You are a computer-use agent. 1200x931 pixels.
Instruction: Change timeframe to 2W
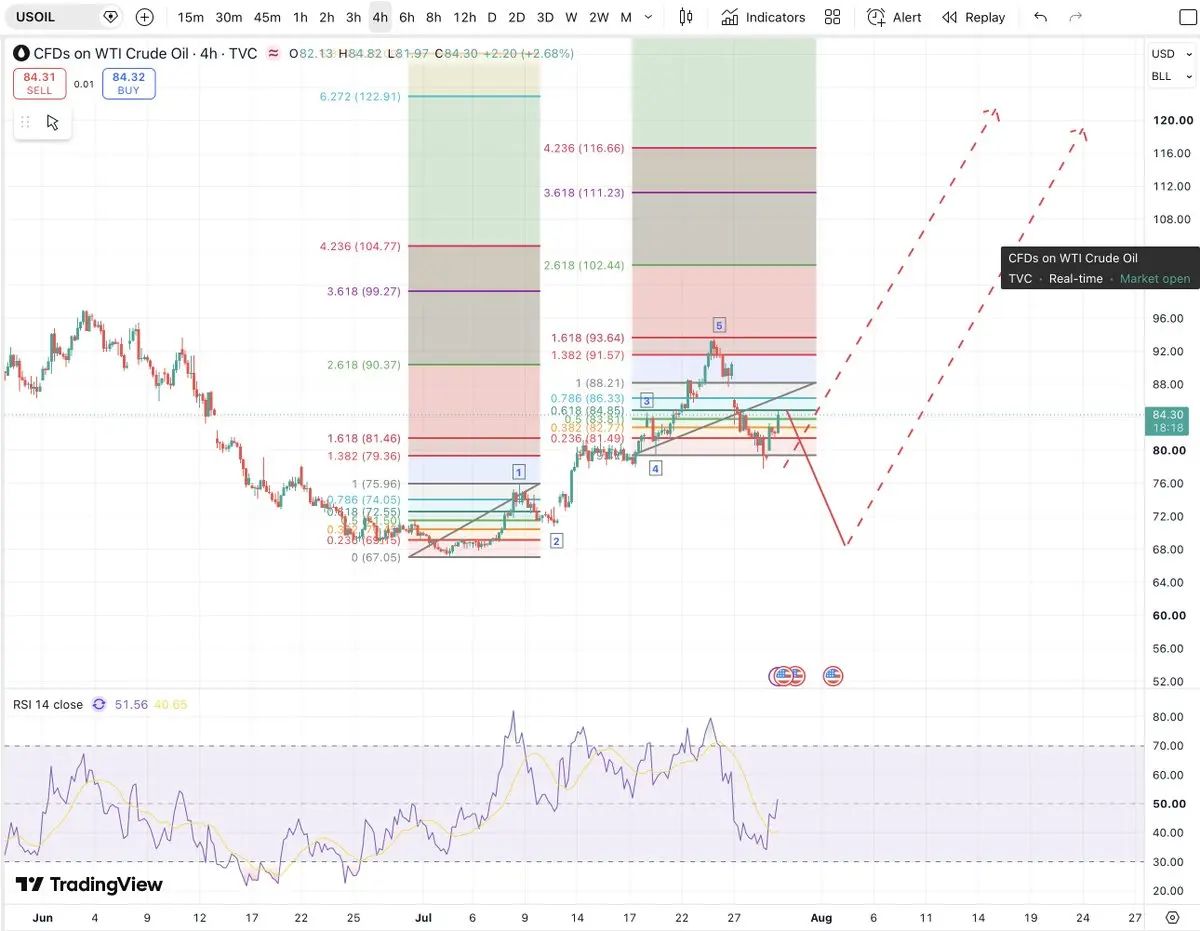coord(599,17)
